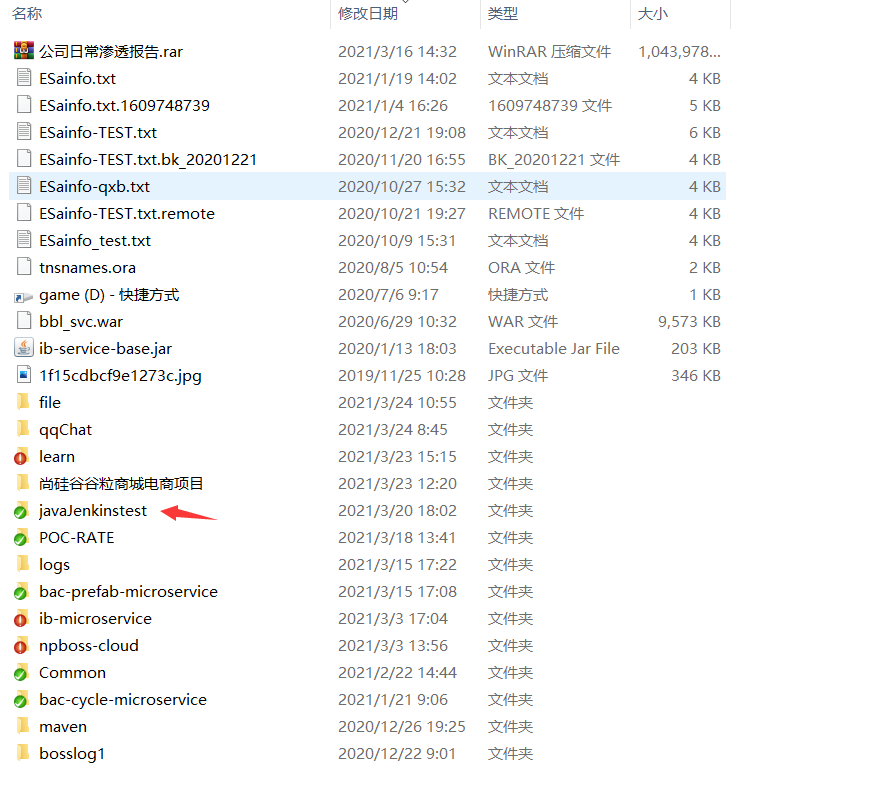Click the size value 9,573 KB
This screenshot has width=885, height=786.
[x=689, y=322]
